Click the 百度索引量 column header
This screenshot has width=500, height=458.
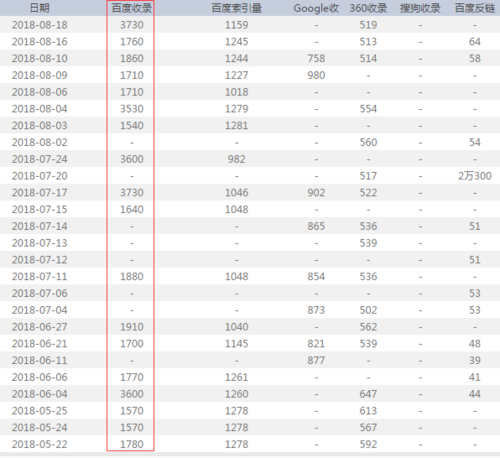[x=237, y=8]
